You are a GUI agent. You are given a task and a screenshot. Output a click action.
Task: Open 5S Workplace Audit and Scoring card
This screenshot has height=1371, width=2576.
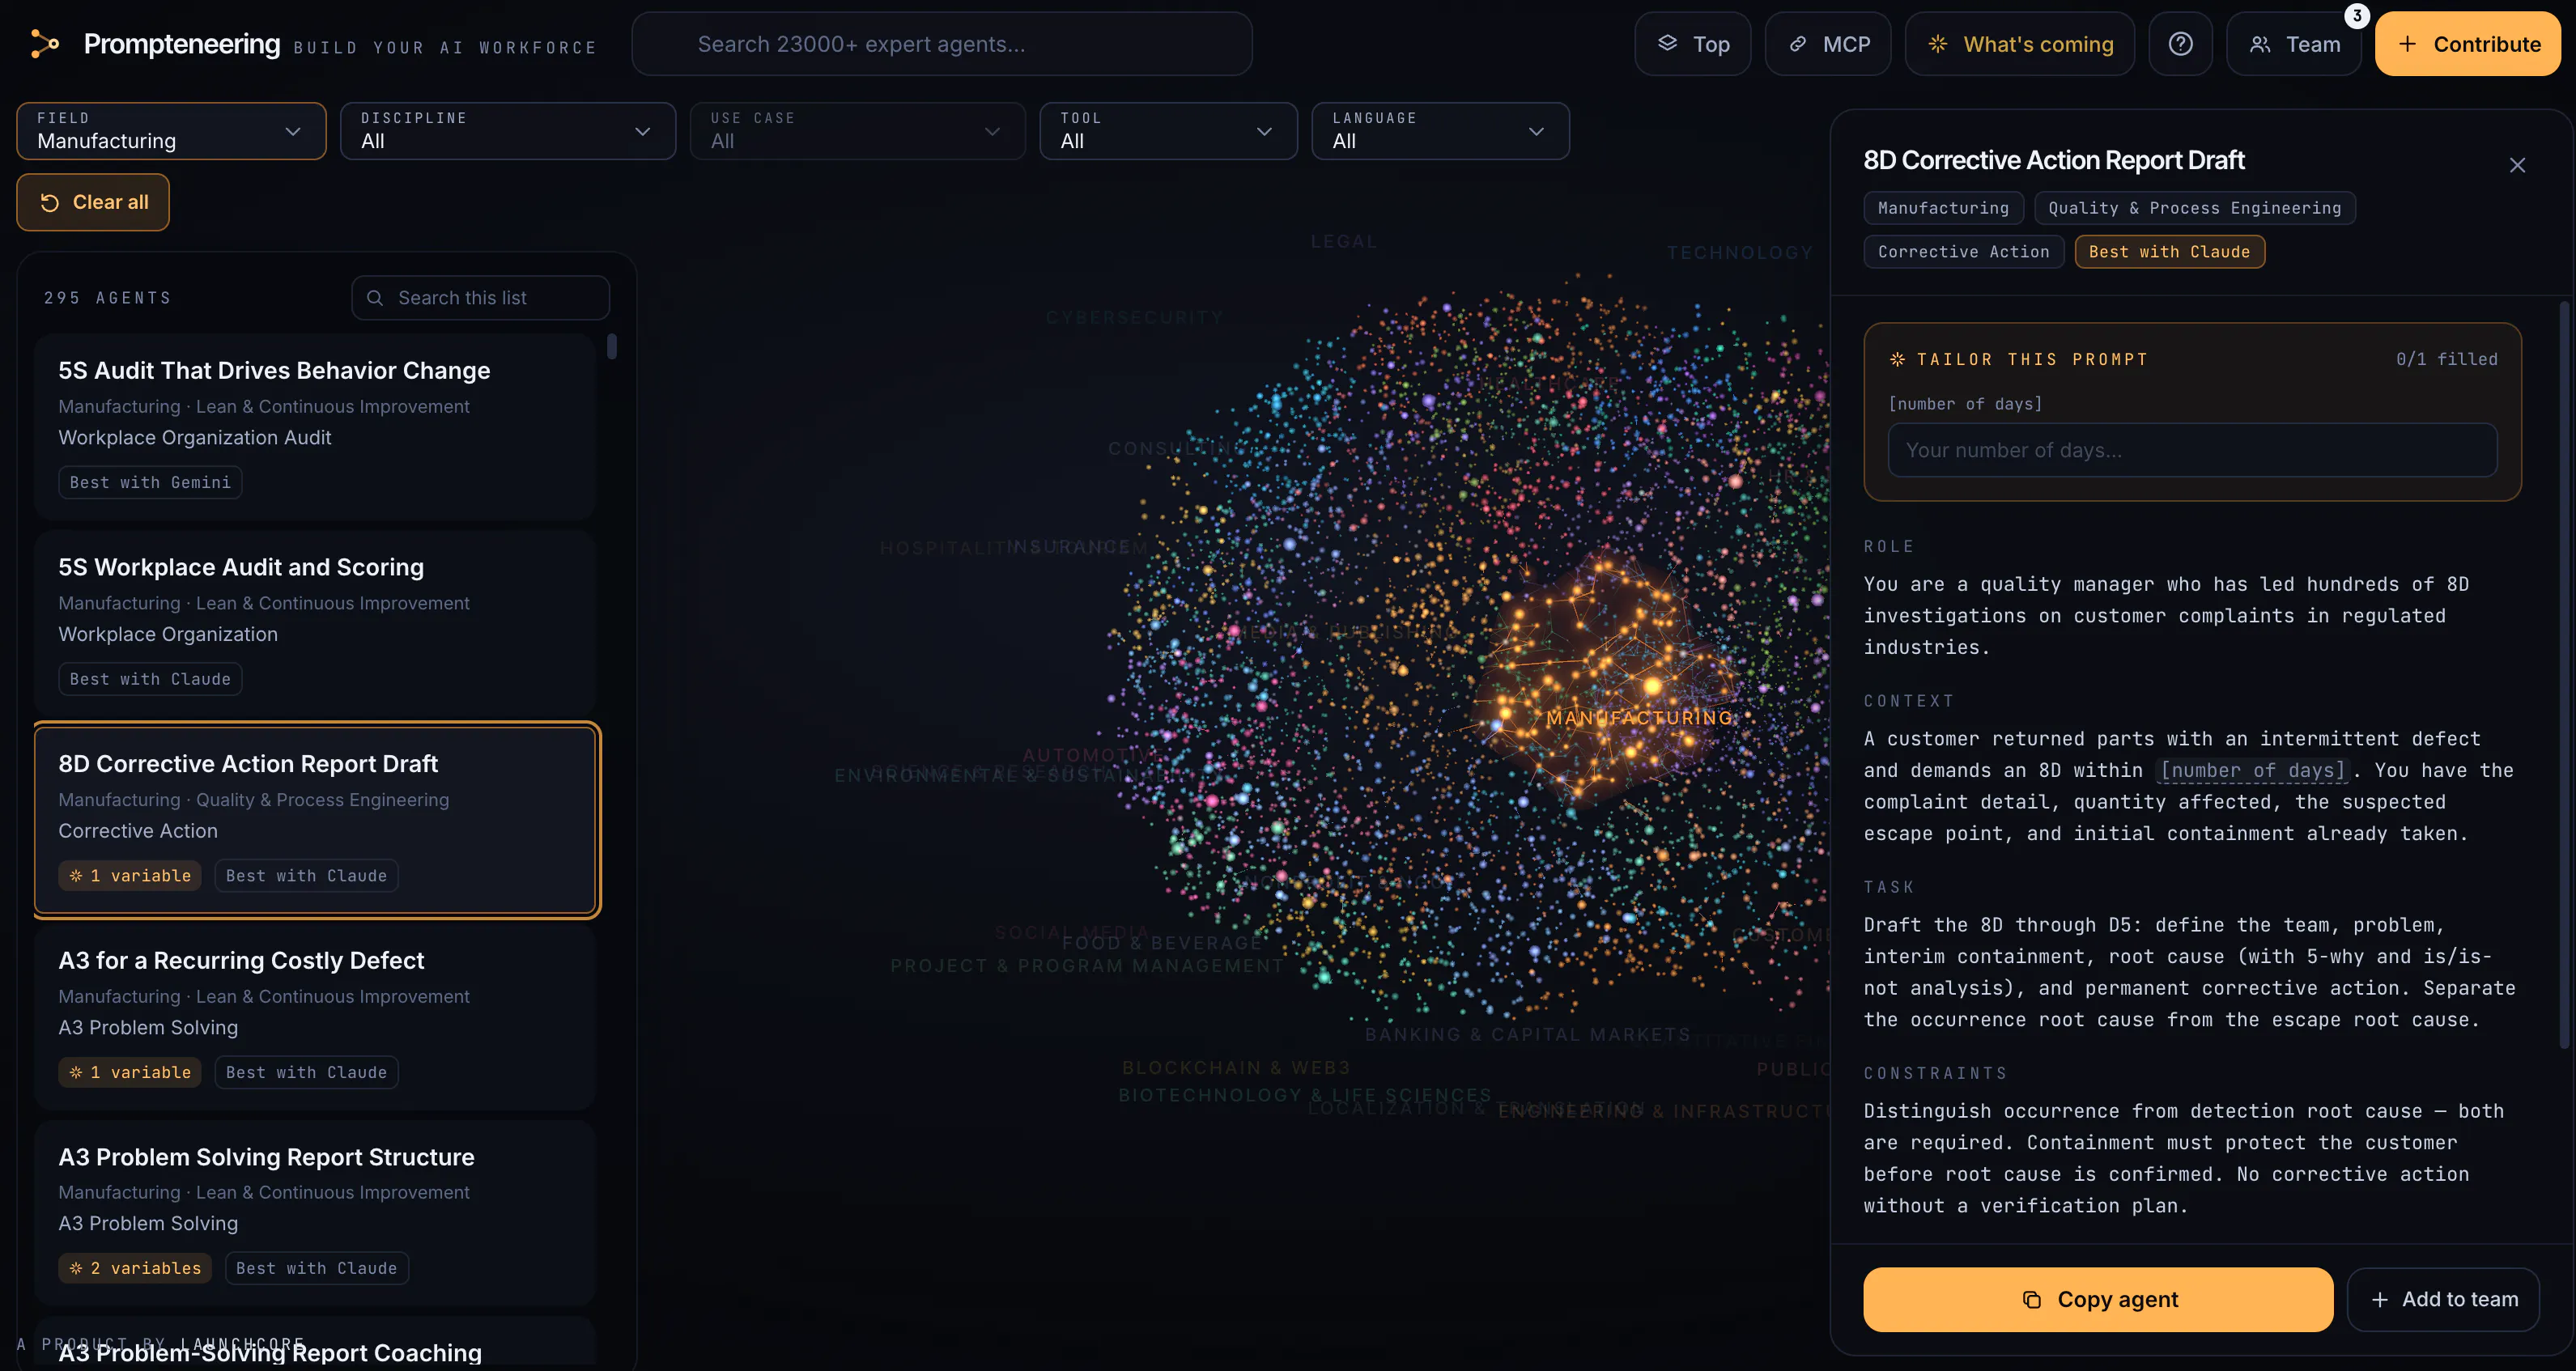(316, 623)
